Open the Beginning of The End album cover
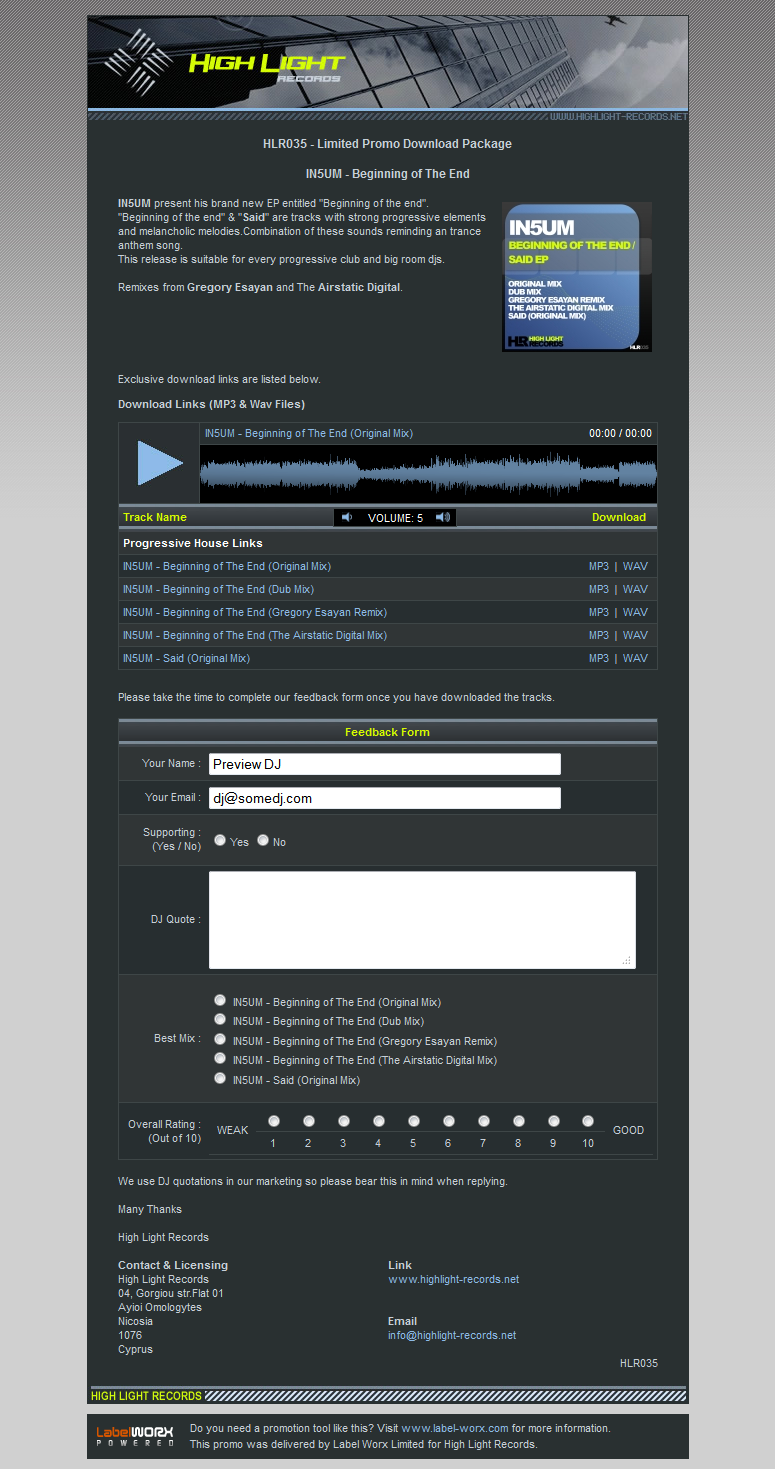 [x=577, y=277]
